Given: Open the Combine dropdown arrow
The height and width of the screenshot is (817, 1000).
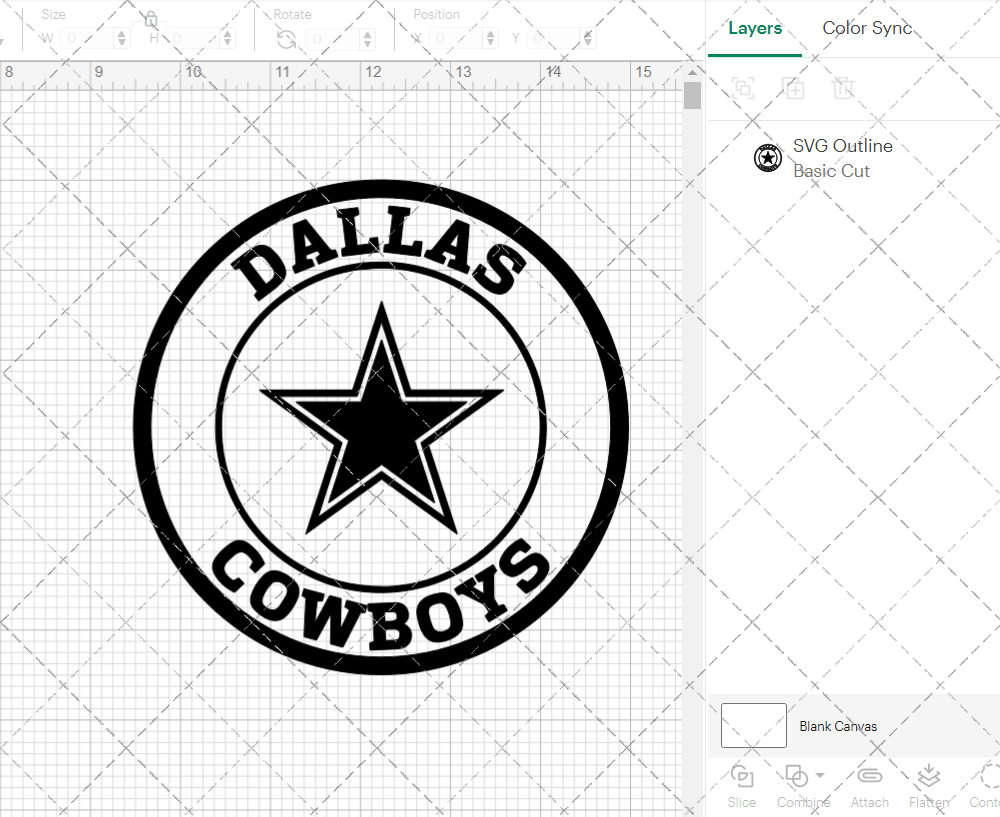Looking at the screenshot, I should [x=820, y=776].
